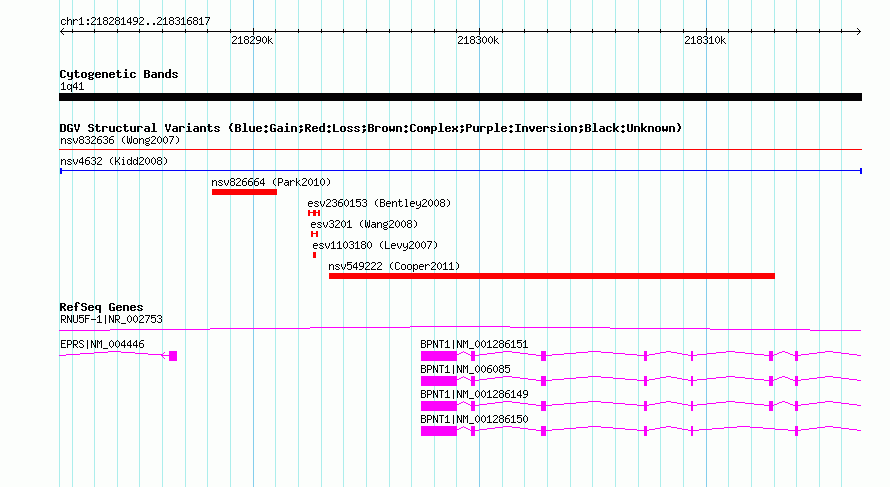The height and width of the screenshot is (487, 890).
Task: Click the EPRS|NM_004446 gene label
Action: click(102, 345)
